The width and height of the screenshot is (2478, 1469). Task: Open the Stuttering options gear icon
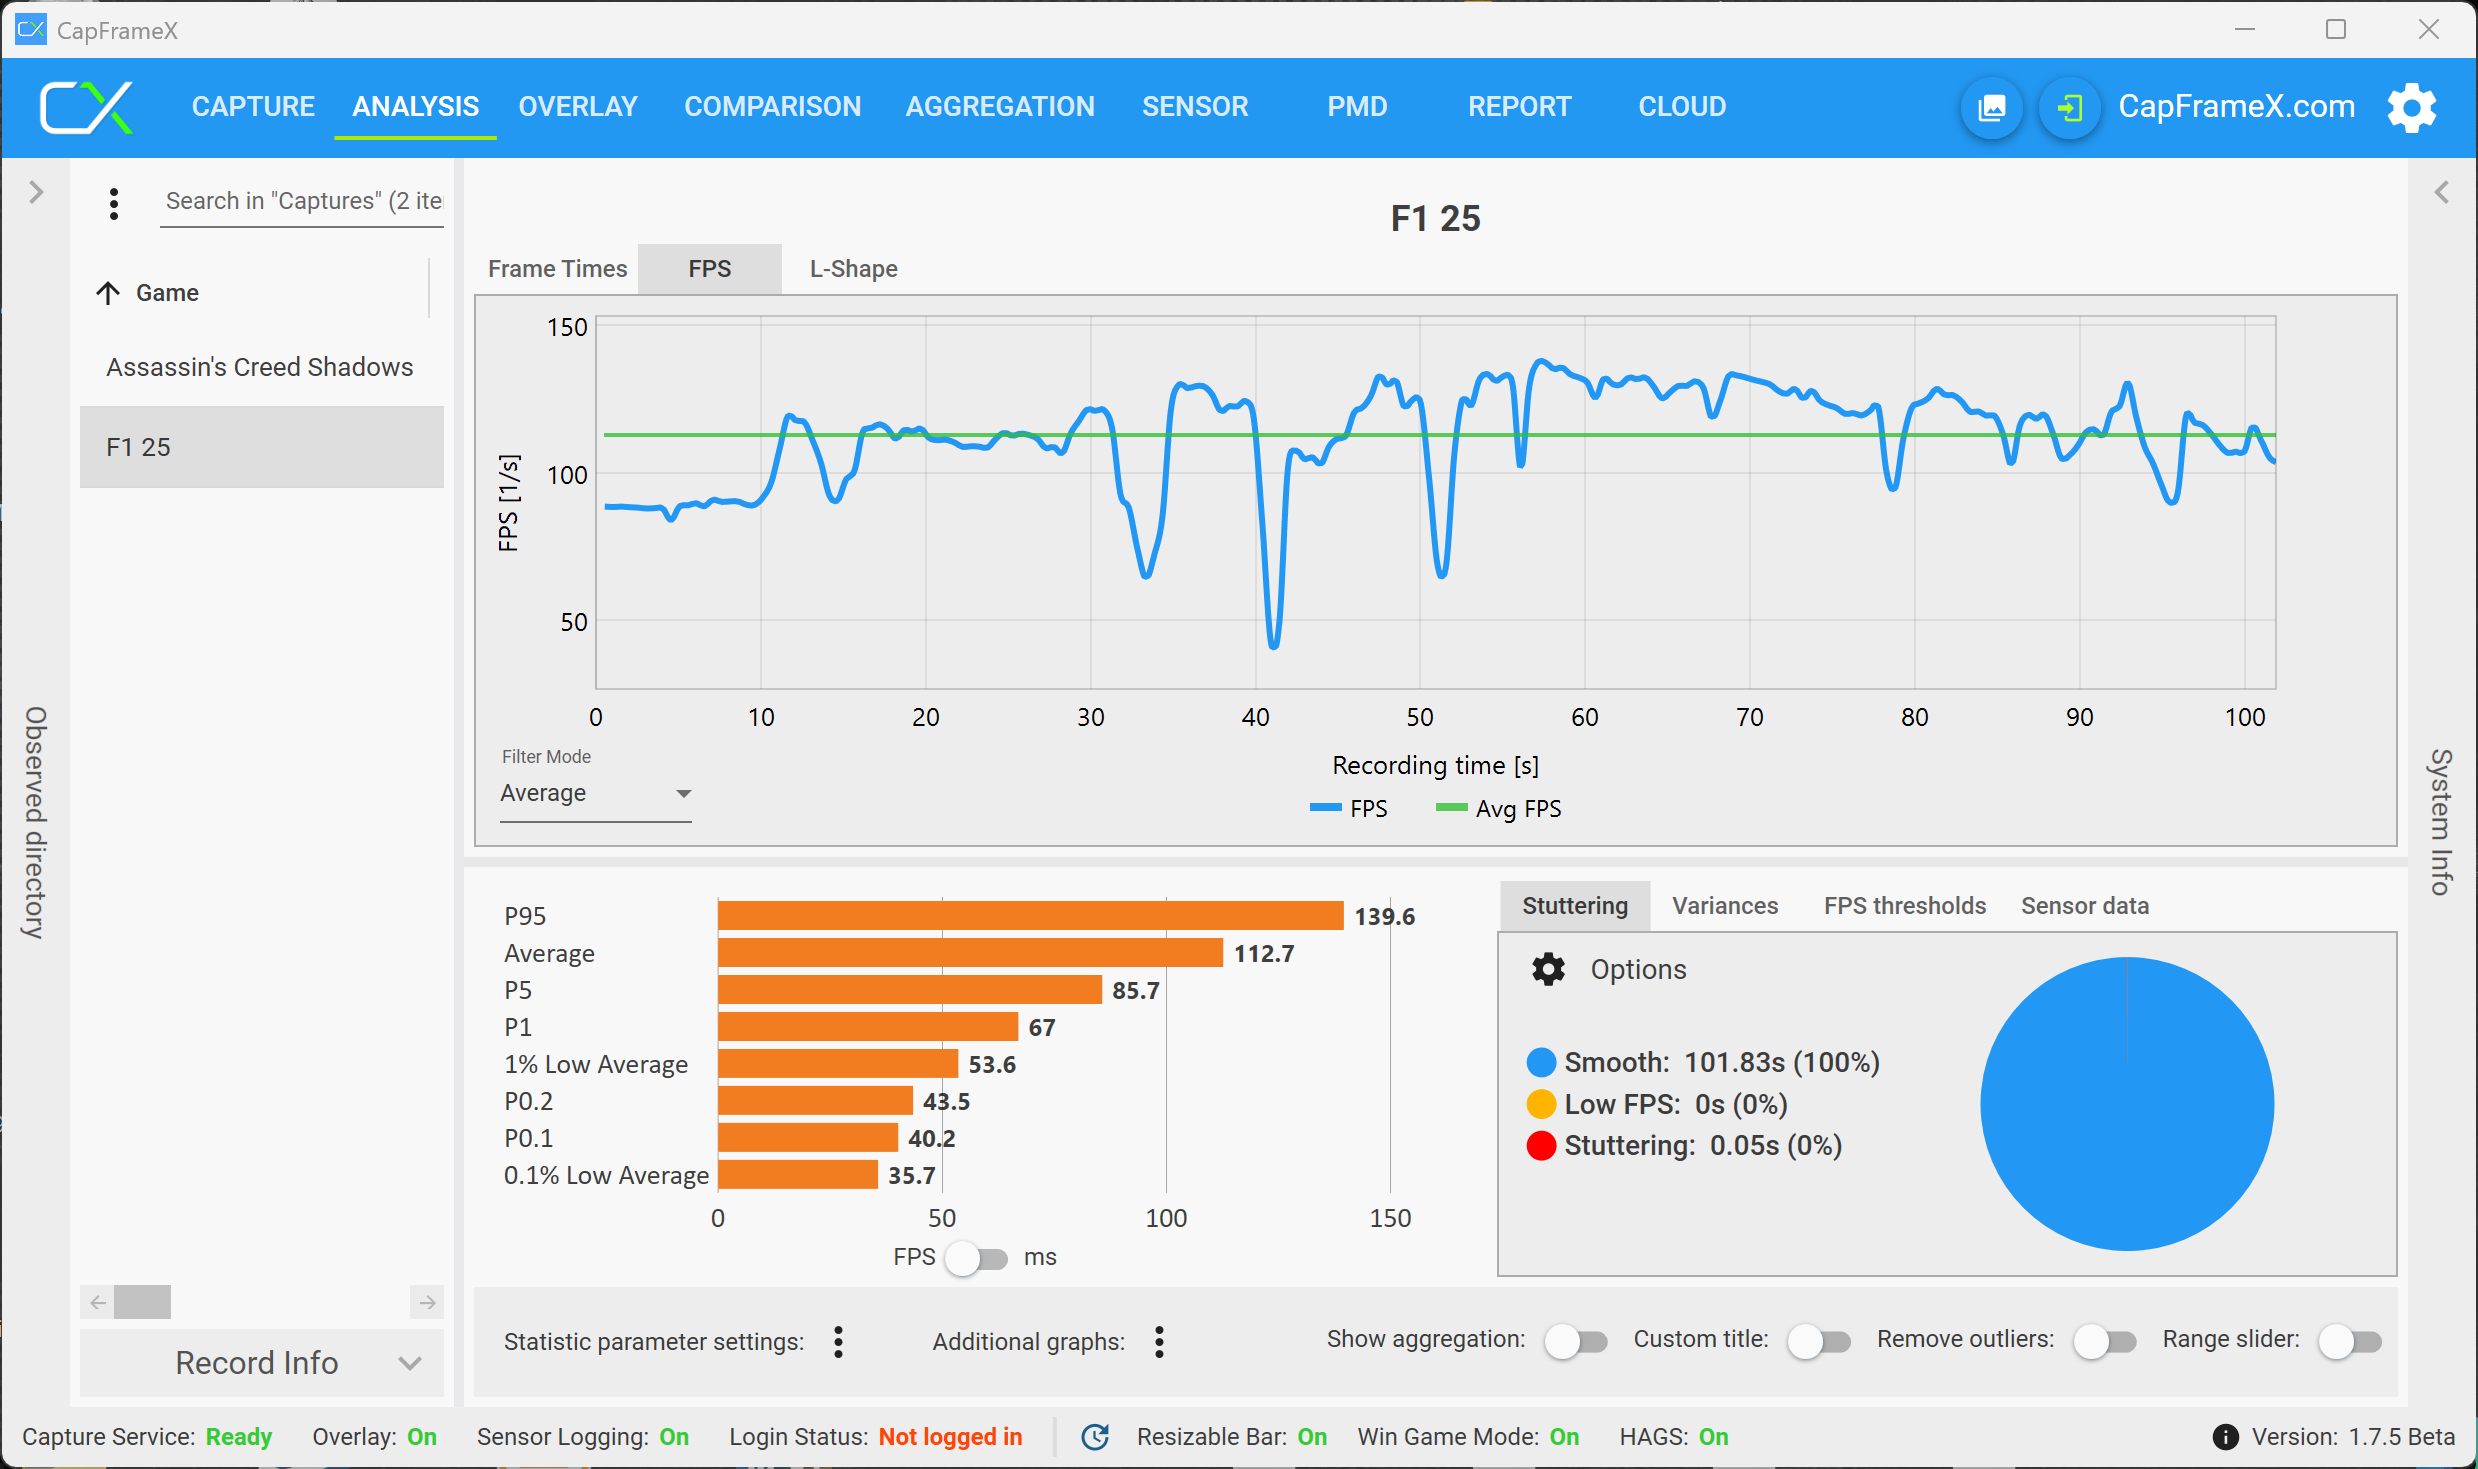(x=1548, y=969)
